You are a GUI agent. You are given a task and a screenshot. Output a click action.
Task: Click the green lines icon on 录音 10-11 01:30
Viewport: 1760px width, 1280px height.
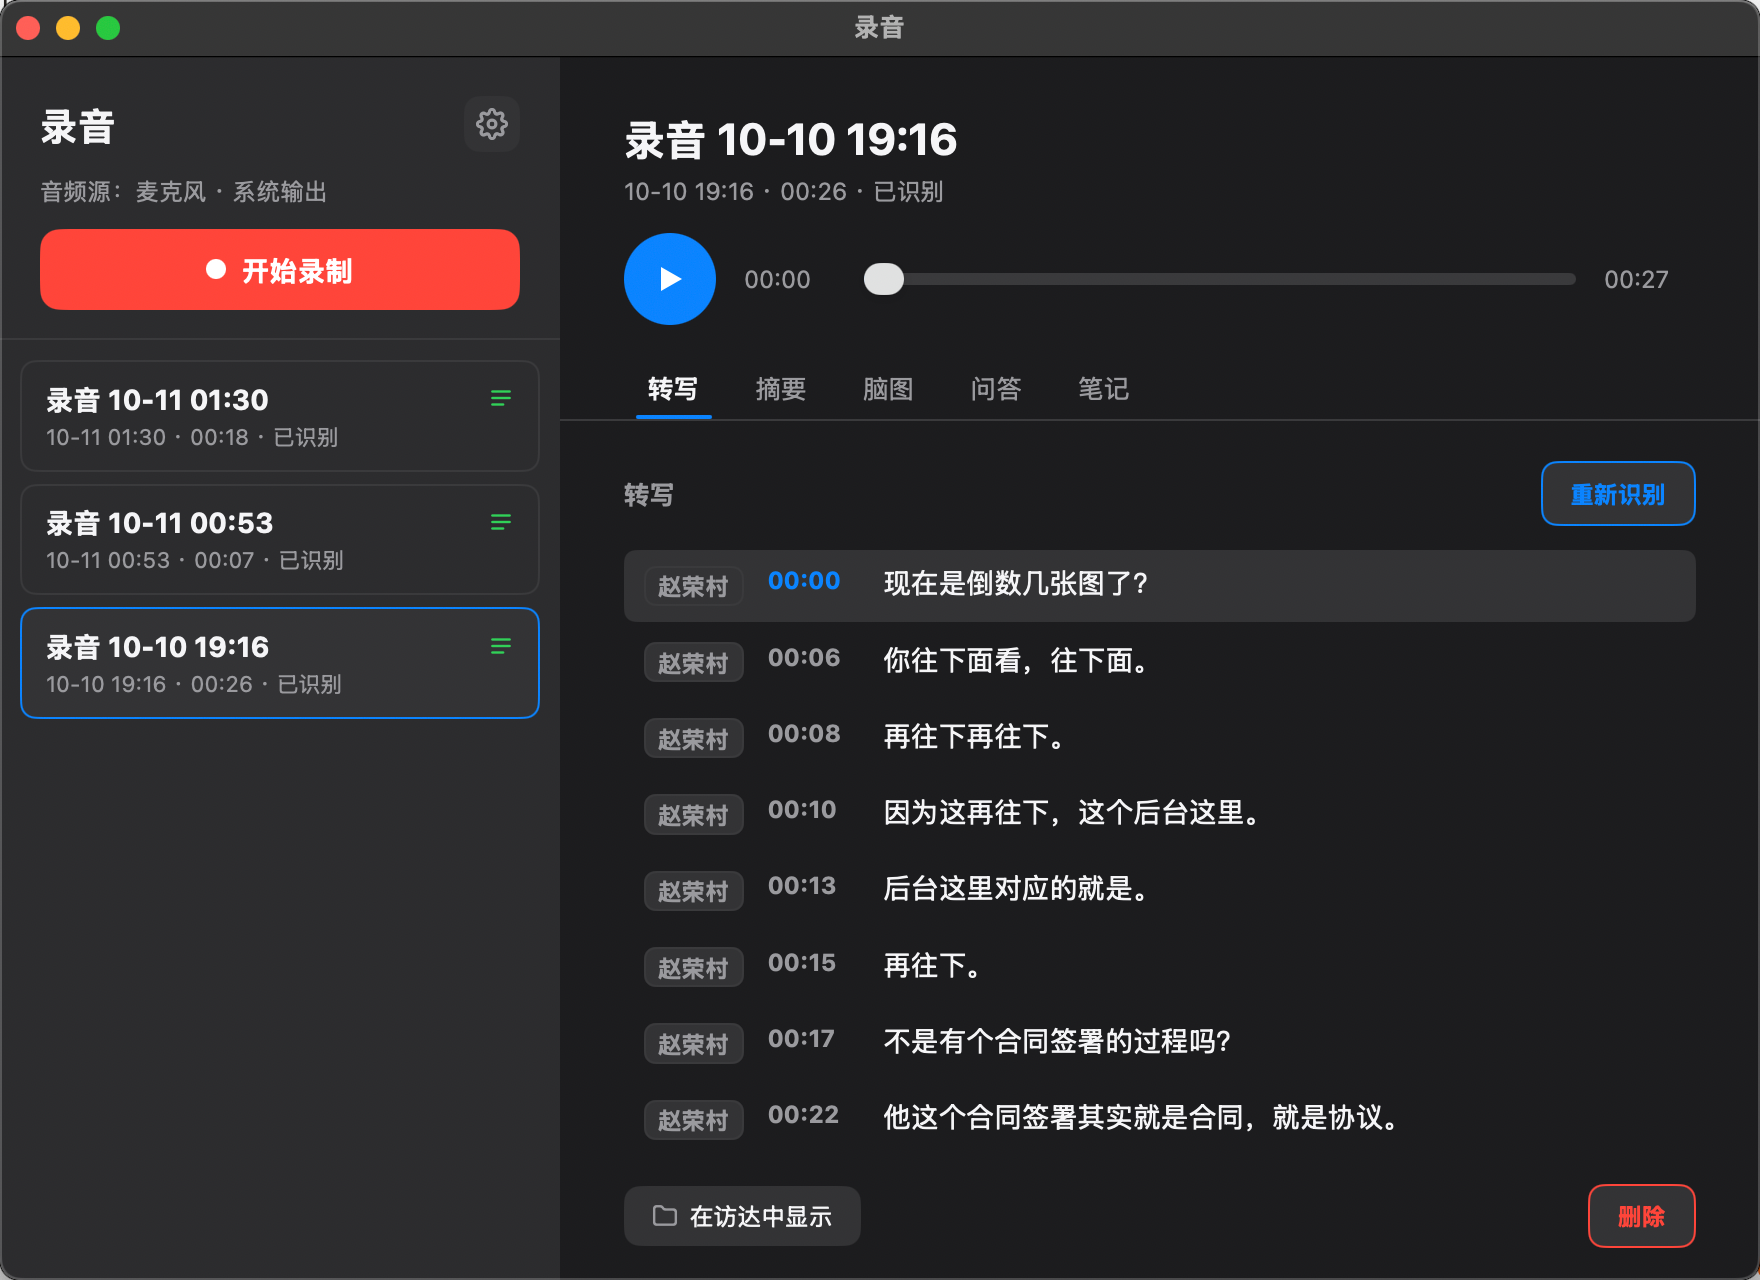pos(501,399)
